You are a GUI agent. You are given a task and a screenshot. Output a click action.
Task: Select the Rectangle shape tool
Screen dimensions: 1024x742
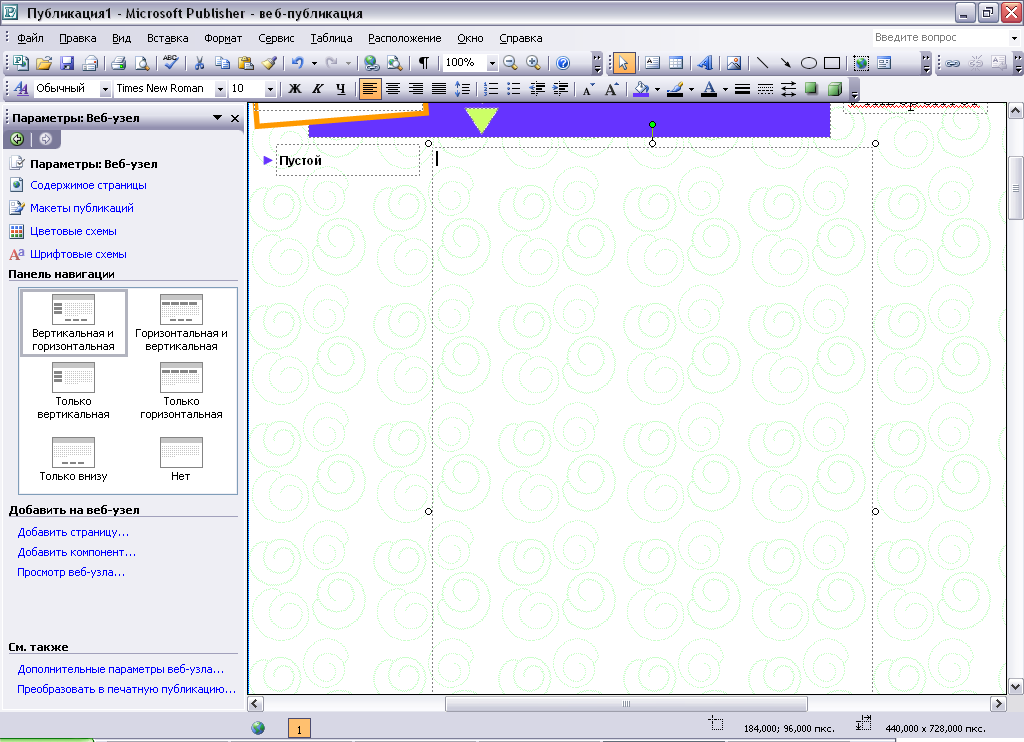click(832, 63)
